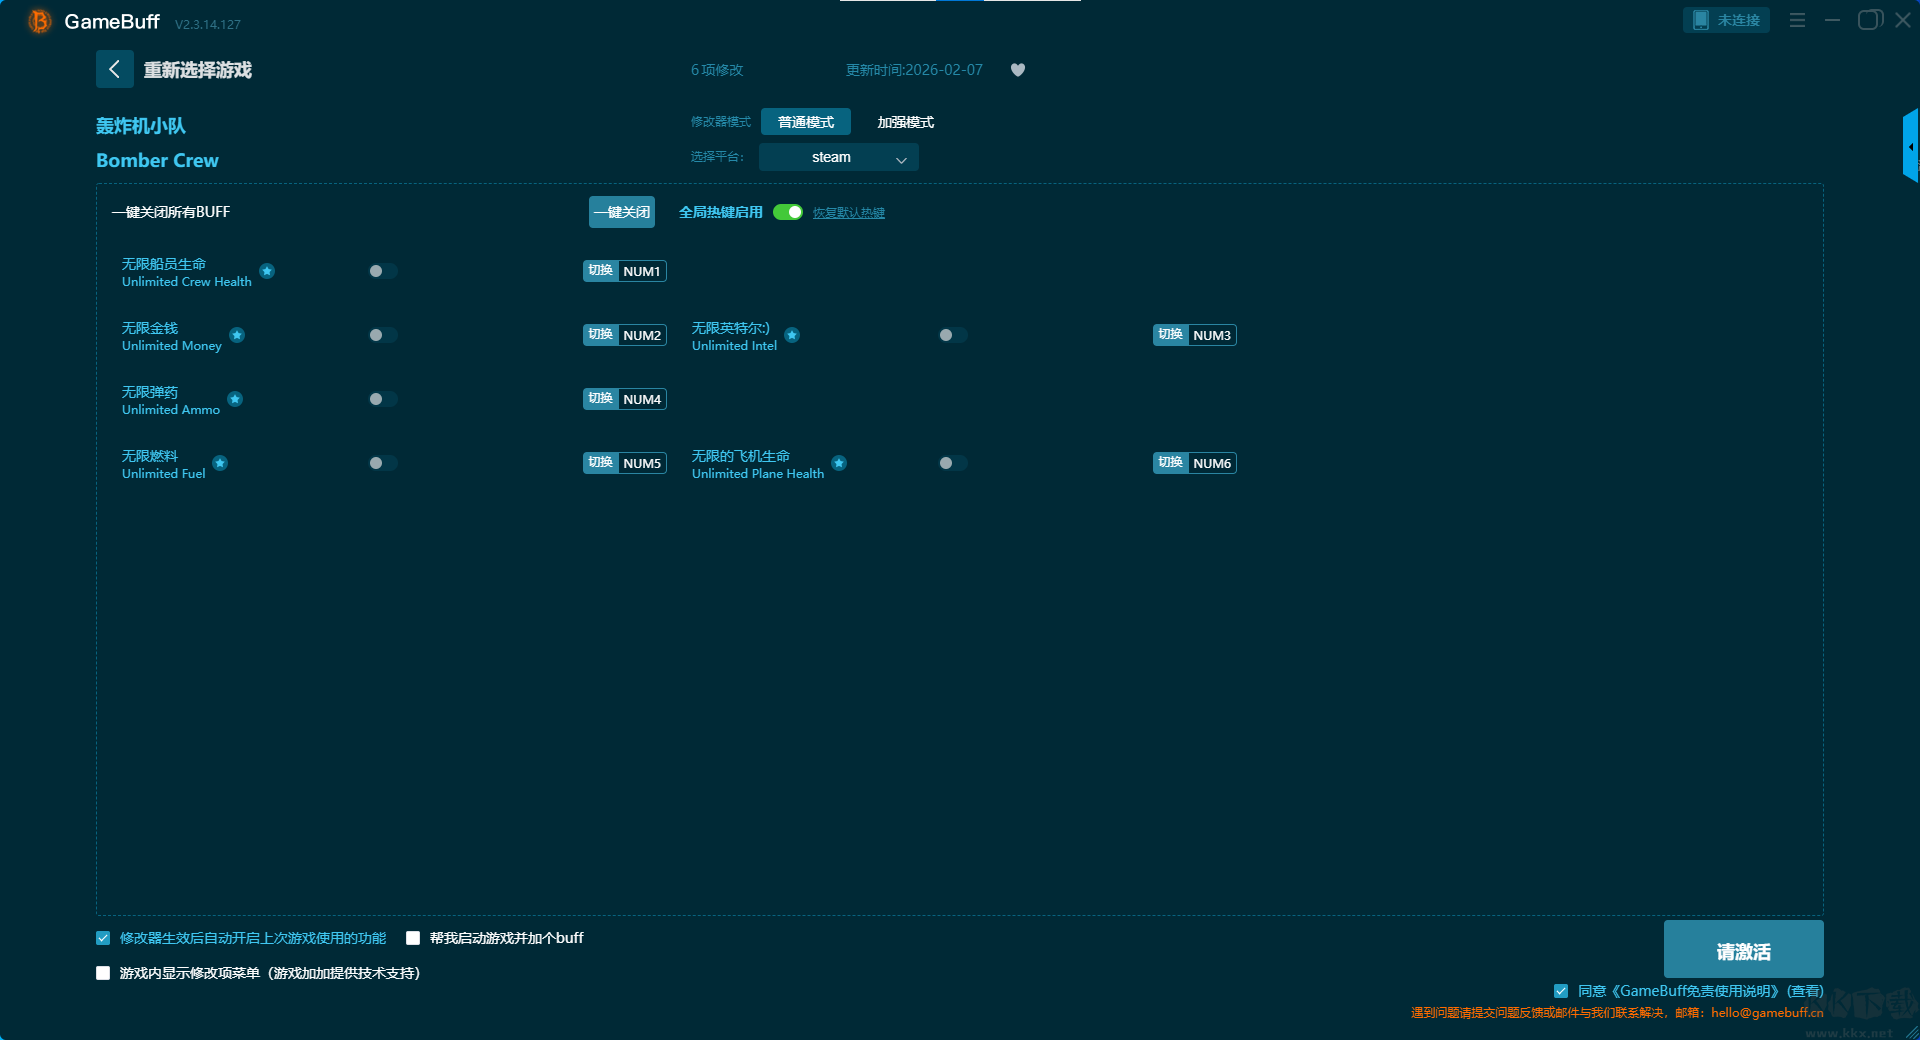Open the hamburger menu in title bar
Image resolution: width=1920 pixels, height=1040 pixels.
(1797, 20)
